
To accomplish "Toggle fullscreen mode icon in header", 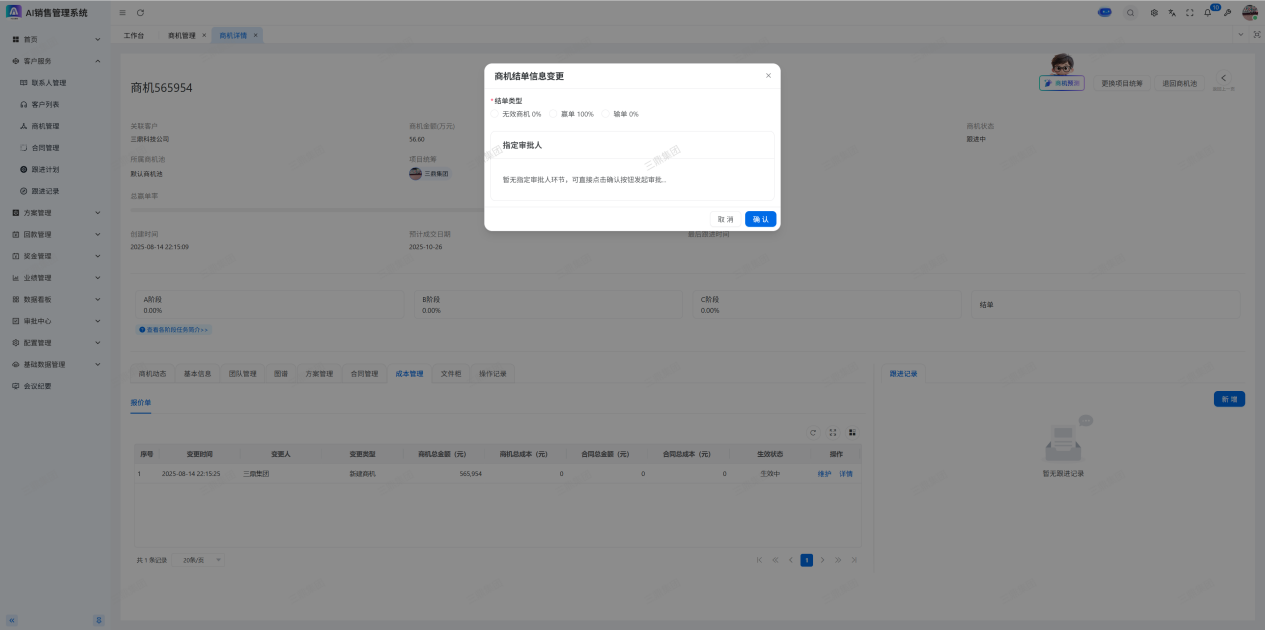I will tap(1190, 13).
